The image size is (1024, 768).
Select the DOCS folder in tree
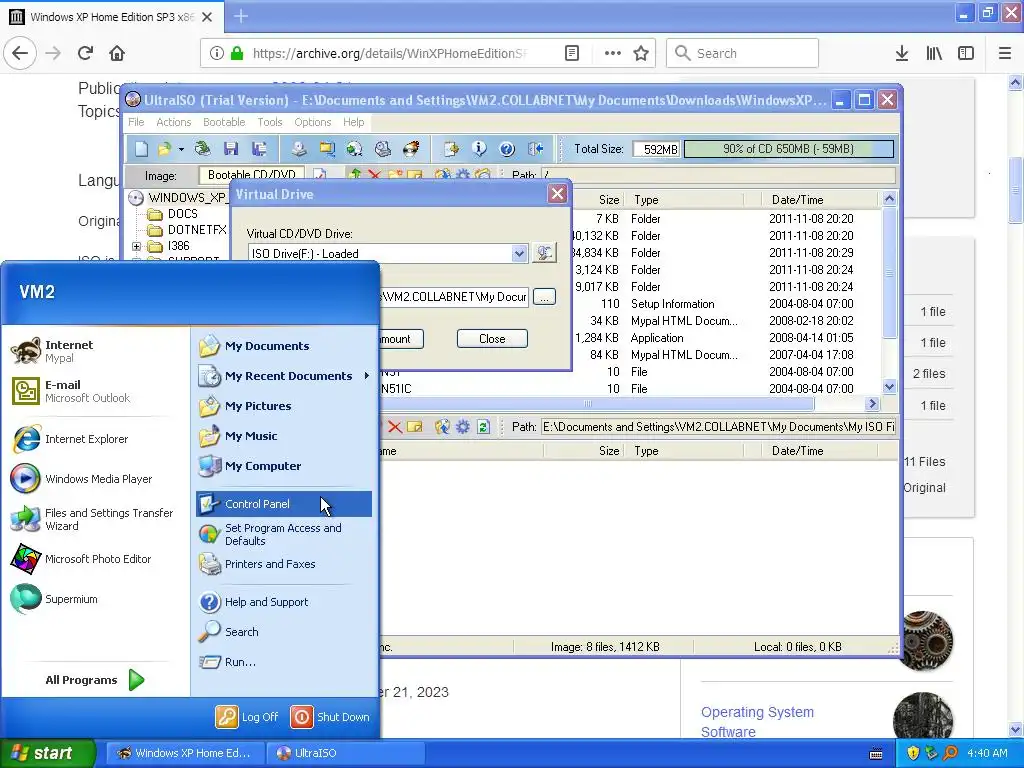183,214
